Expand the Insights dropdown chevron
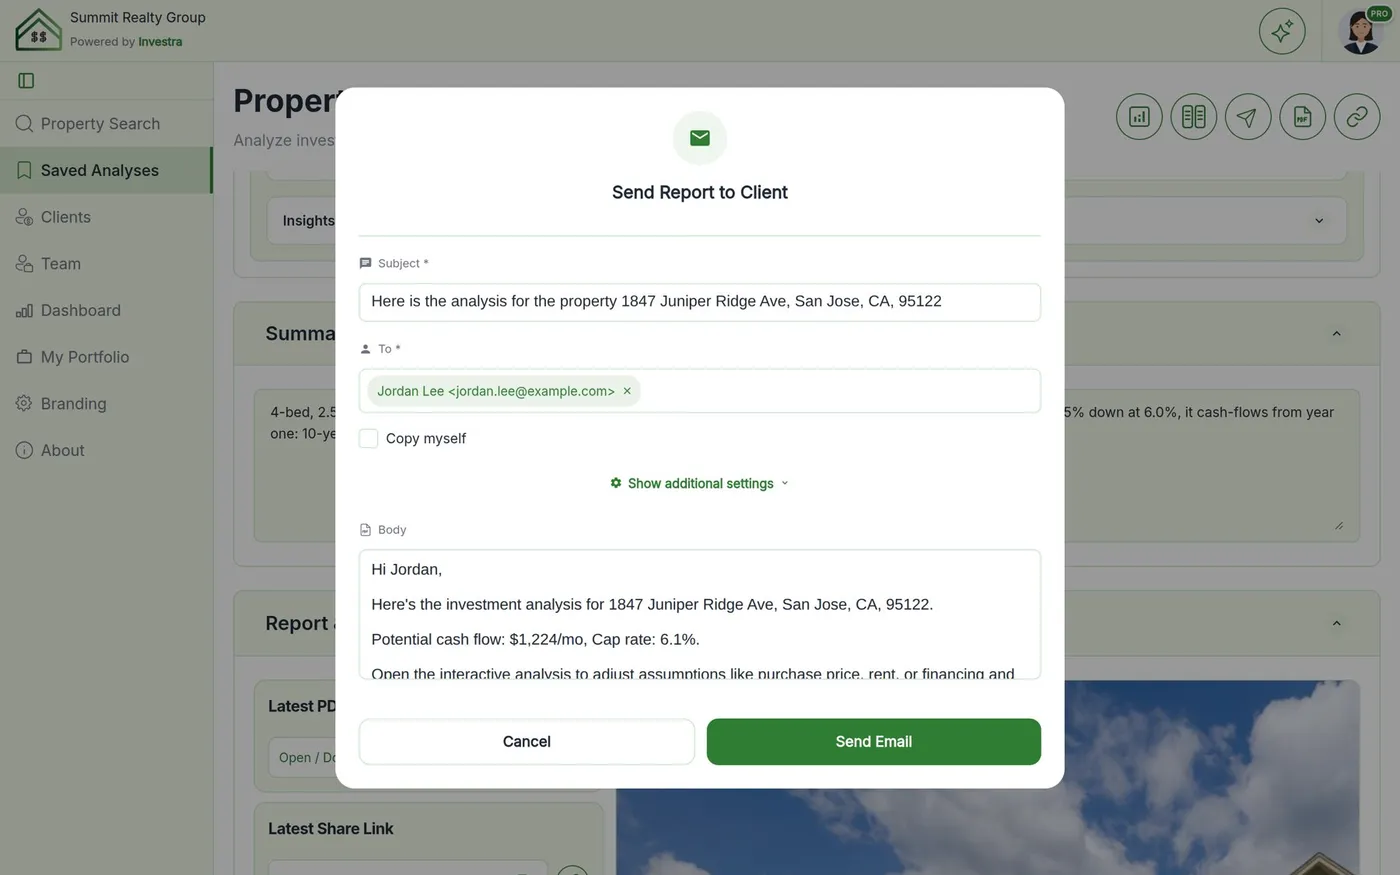 (1319, 221)
